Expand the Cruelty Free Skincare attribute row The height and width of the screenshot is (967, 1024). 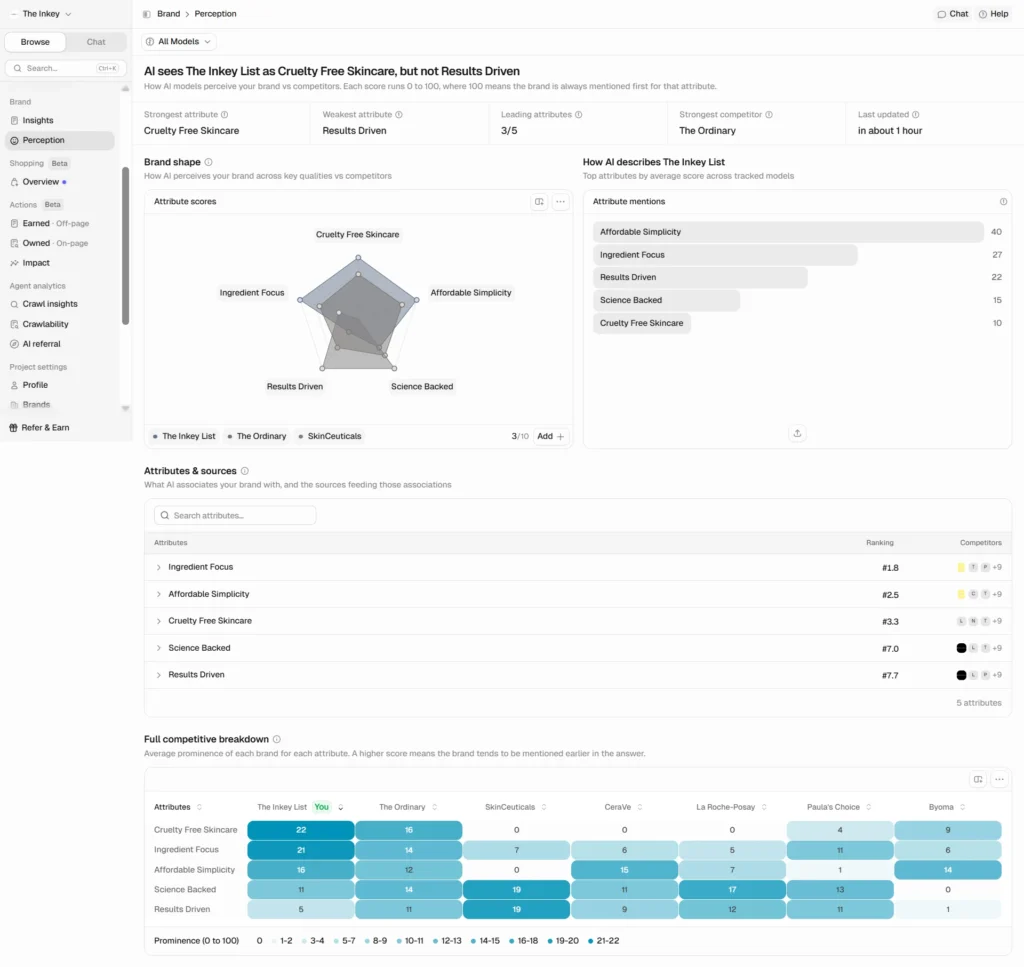[x=159, y=621]
